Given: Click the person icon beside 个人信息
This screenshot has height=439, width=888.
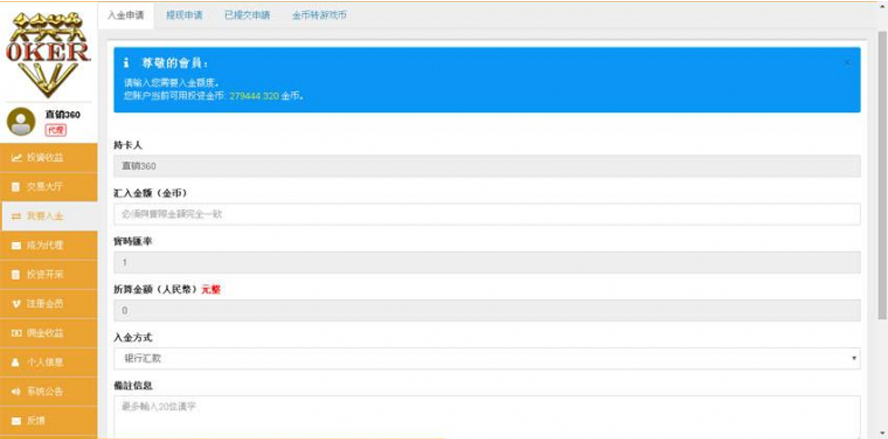Looking at the screenshot, I should pos(16,363).
